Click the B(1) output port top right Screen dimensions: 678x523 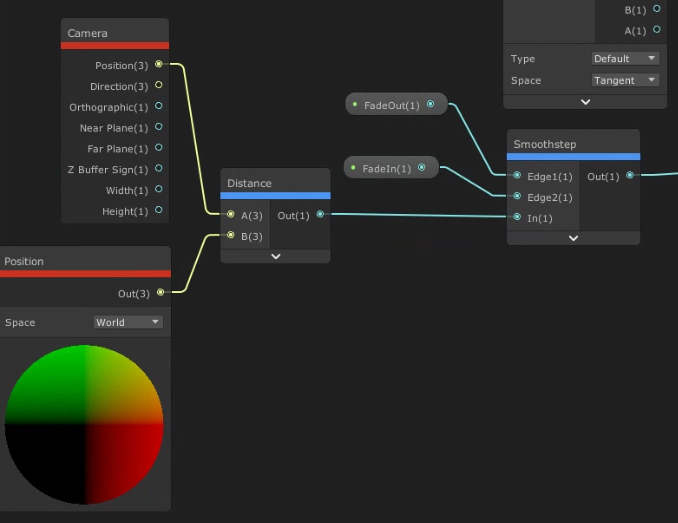pyautogui.click(x=657, y=9)
